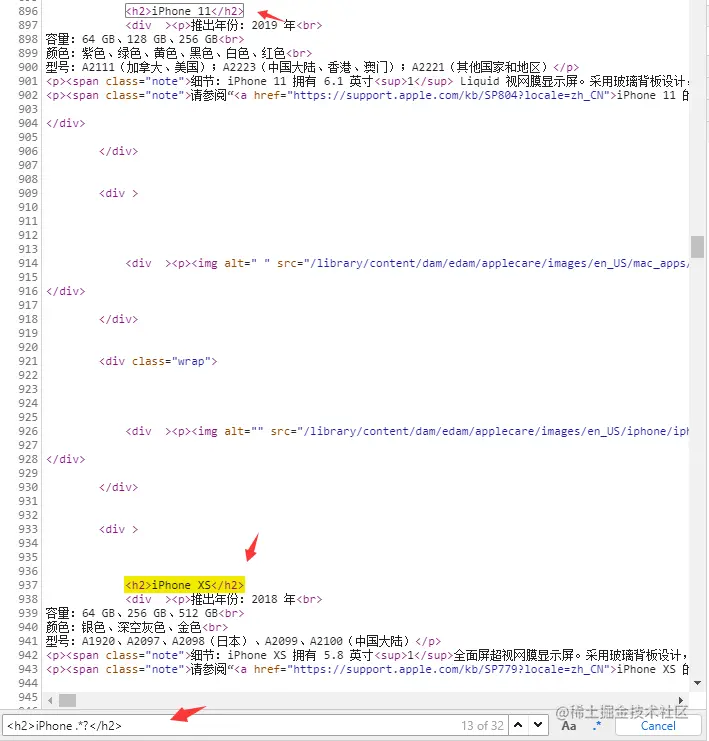Click line number 896
709x741 pixels.
point(28,11)
